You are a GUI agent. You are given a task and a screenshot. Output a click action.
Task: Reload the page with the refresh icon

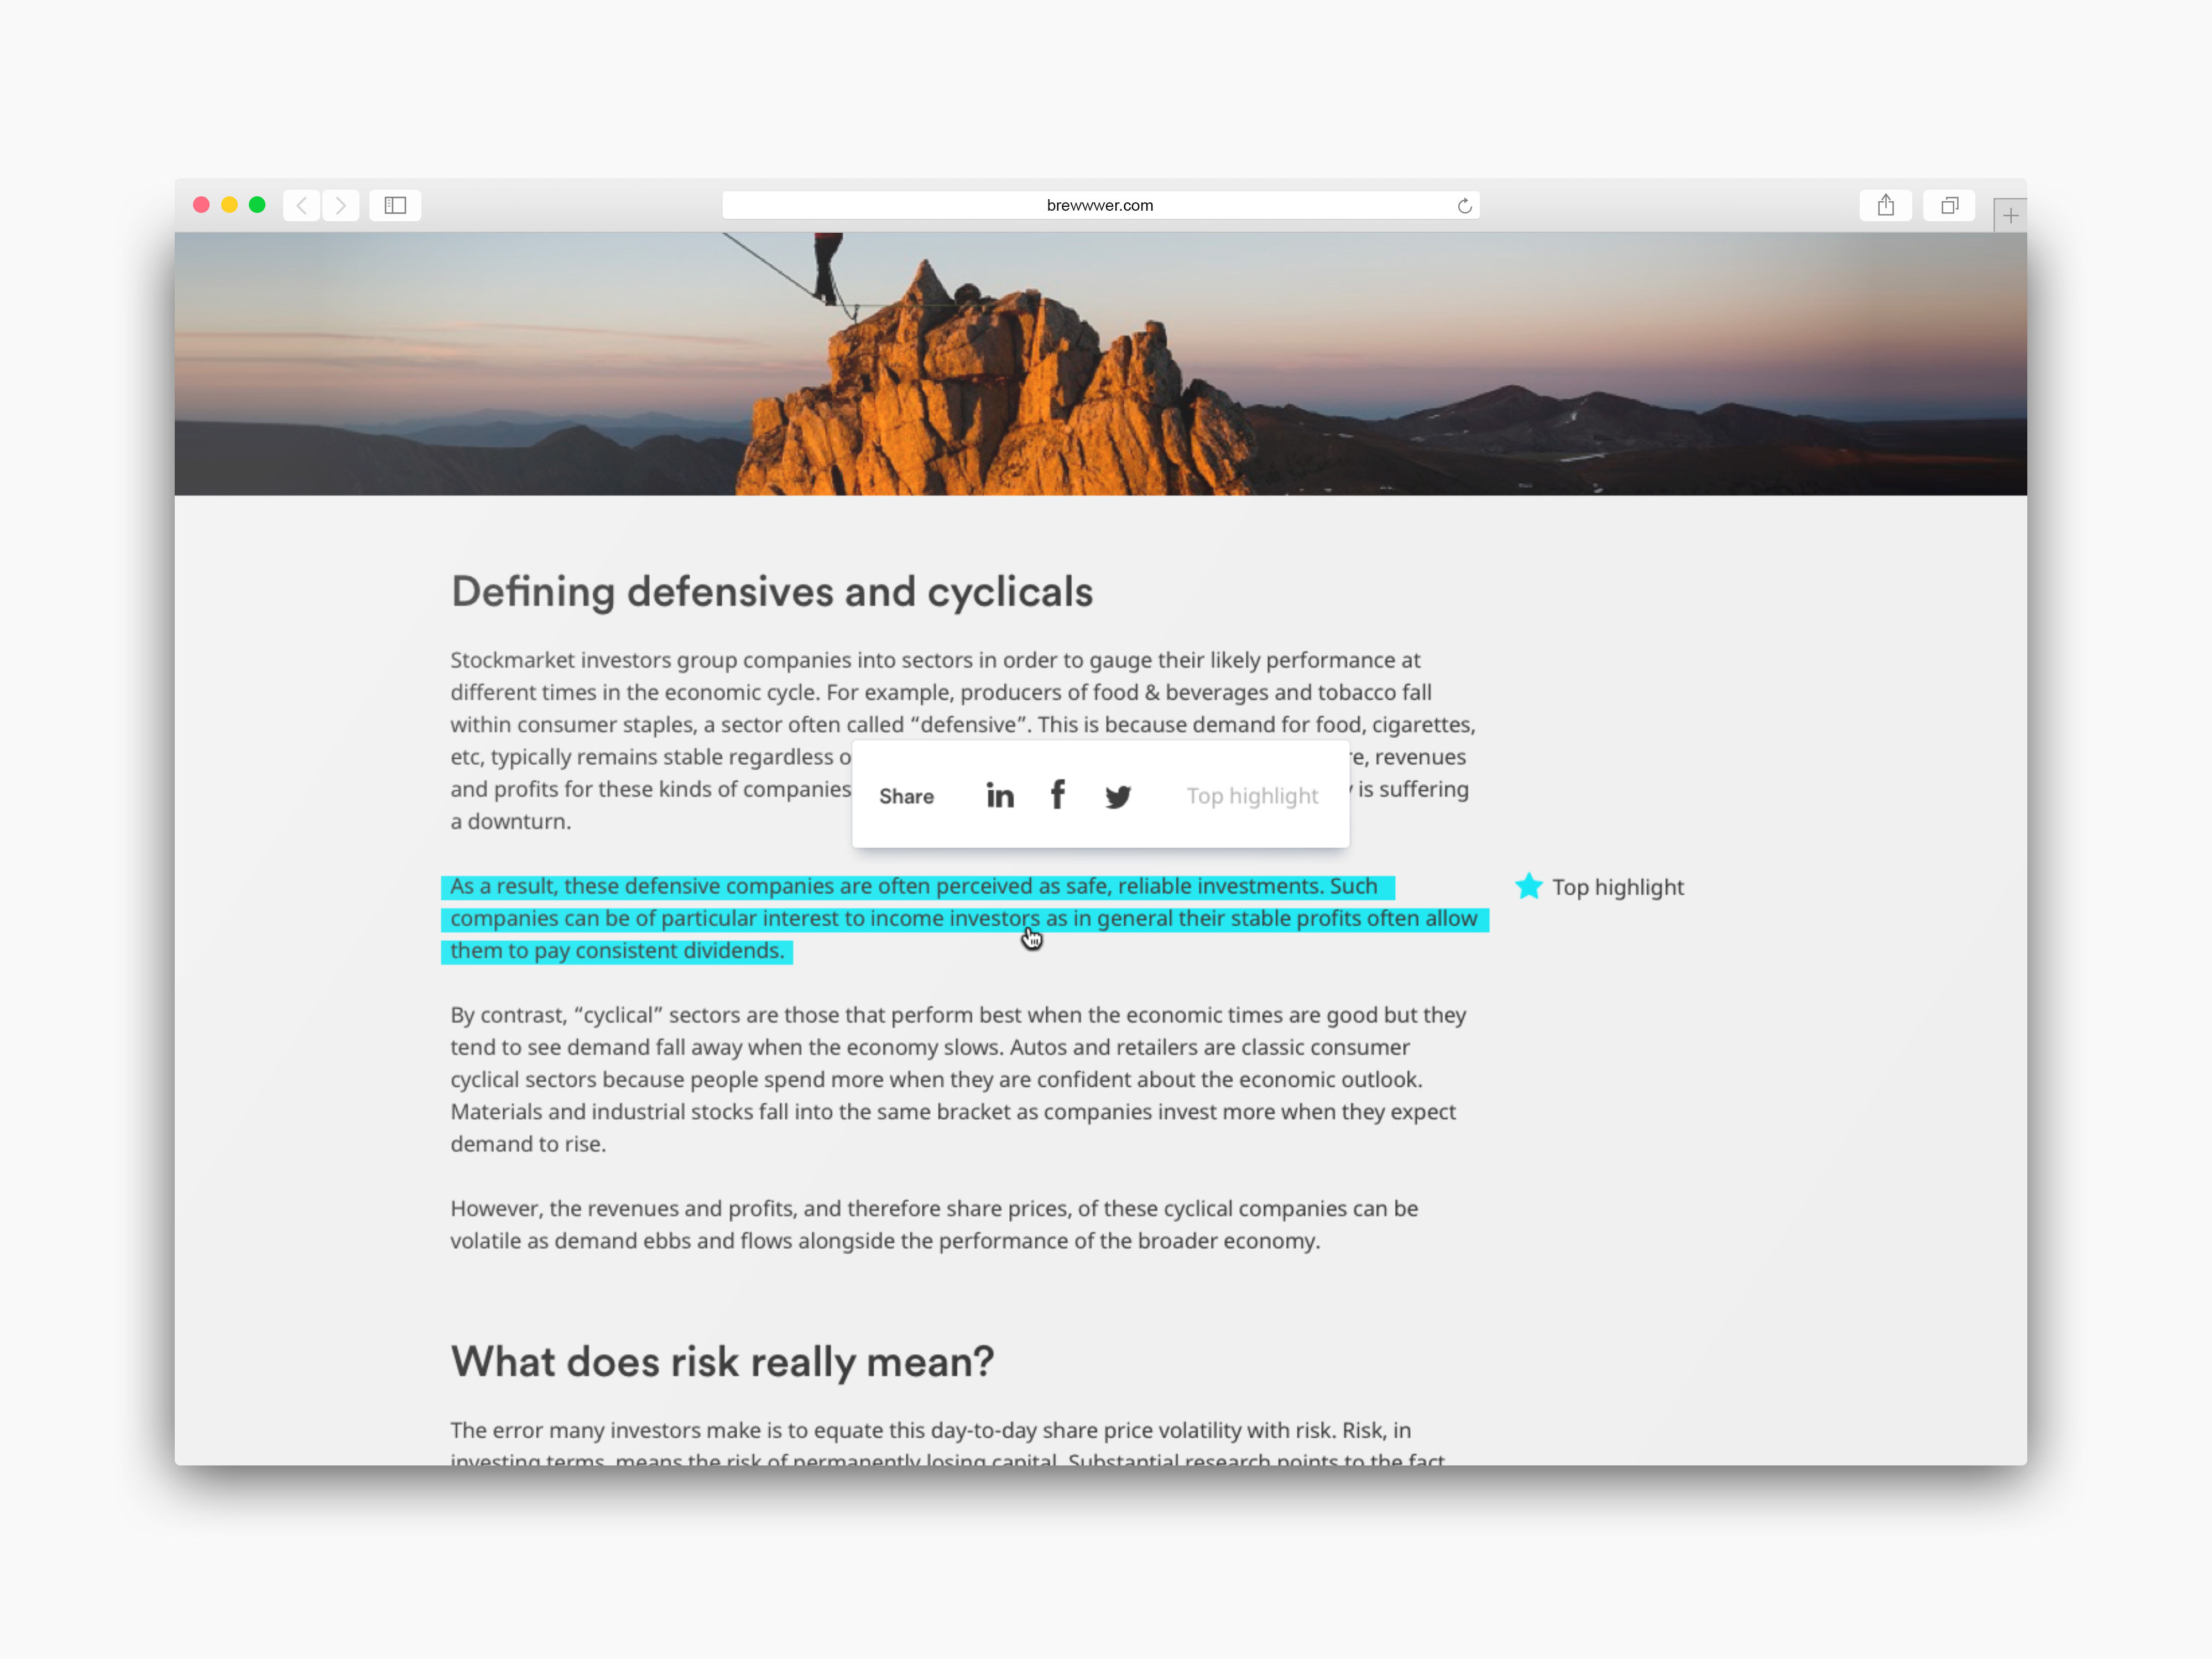pos(1464,206)
